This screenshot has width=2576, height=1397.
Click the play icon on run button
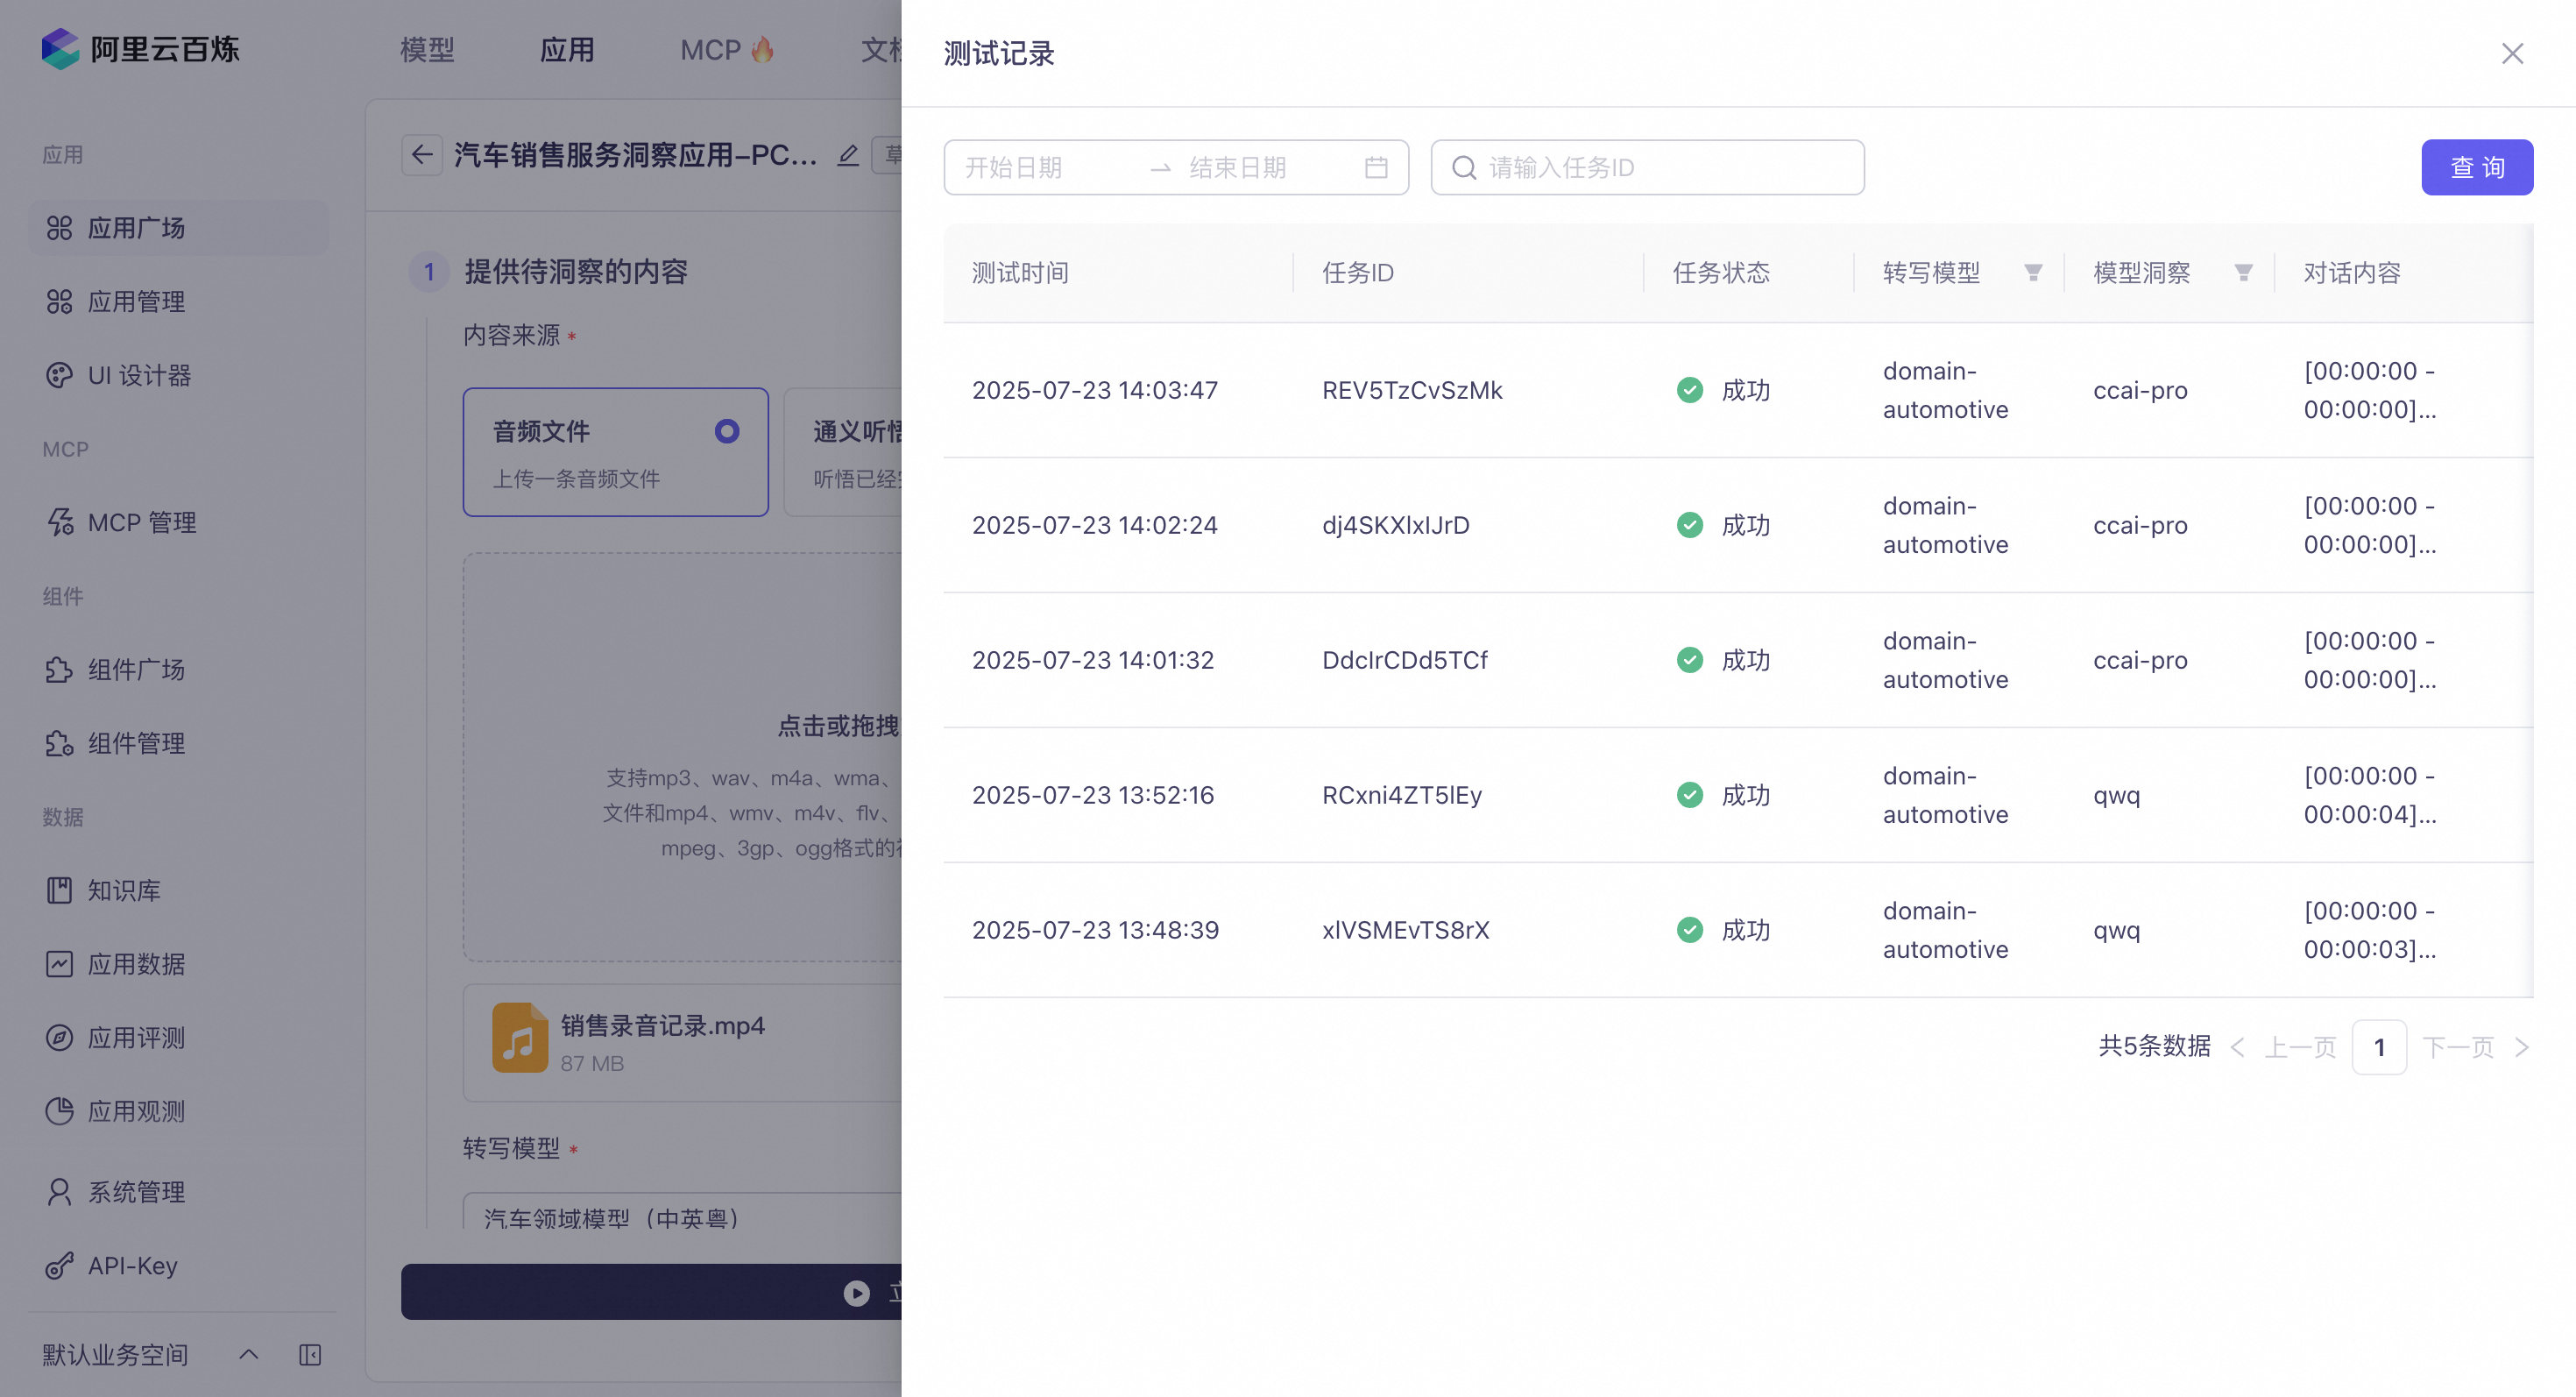pyautogui.click(x=856, y=1293)
